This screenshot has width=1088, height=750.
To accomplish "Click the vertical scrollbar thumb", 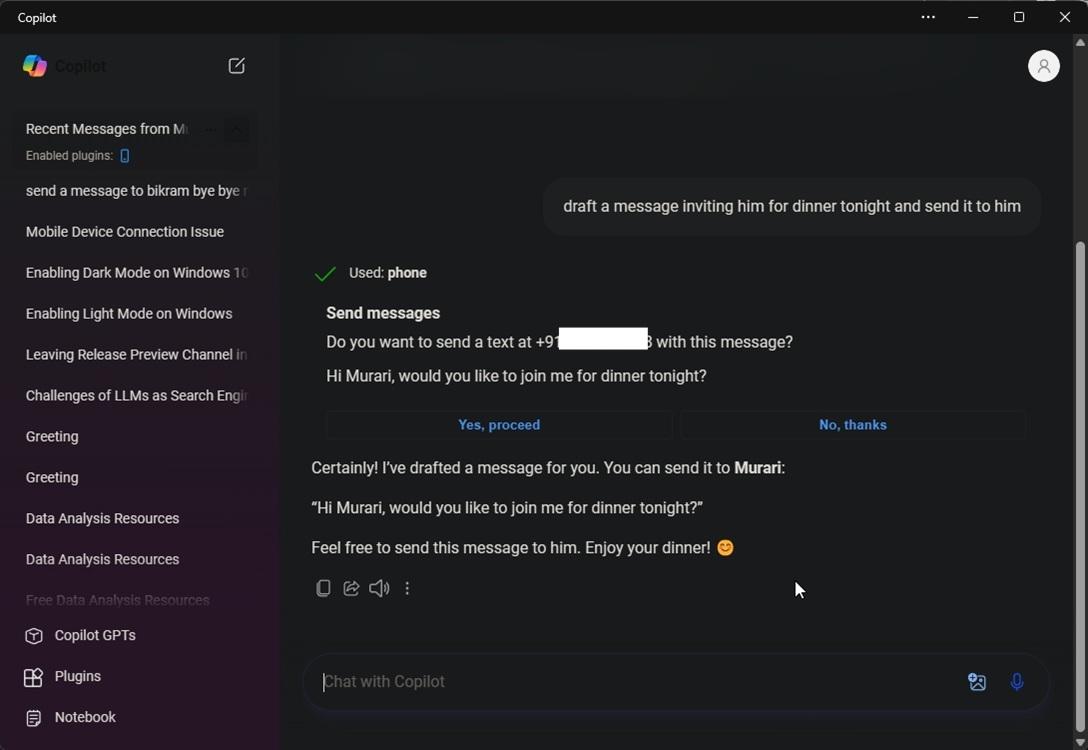I will tap(1080, 486).
